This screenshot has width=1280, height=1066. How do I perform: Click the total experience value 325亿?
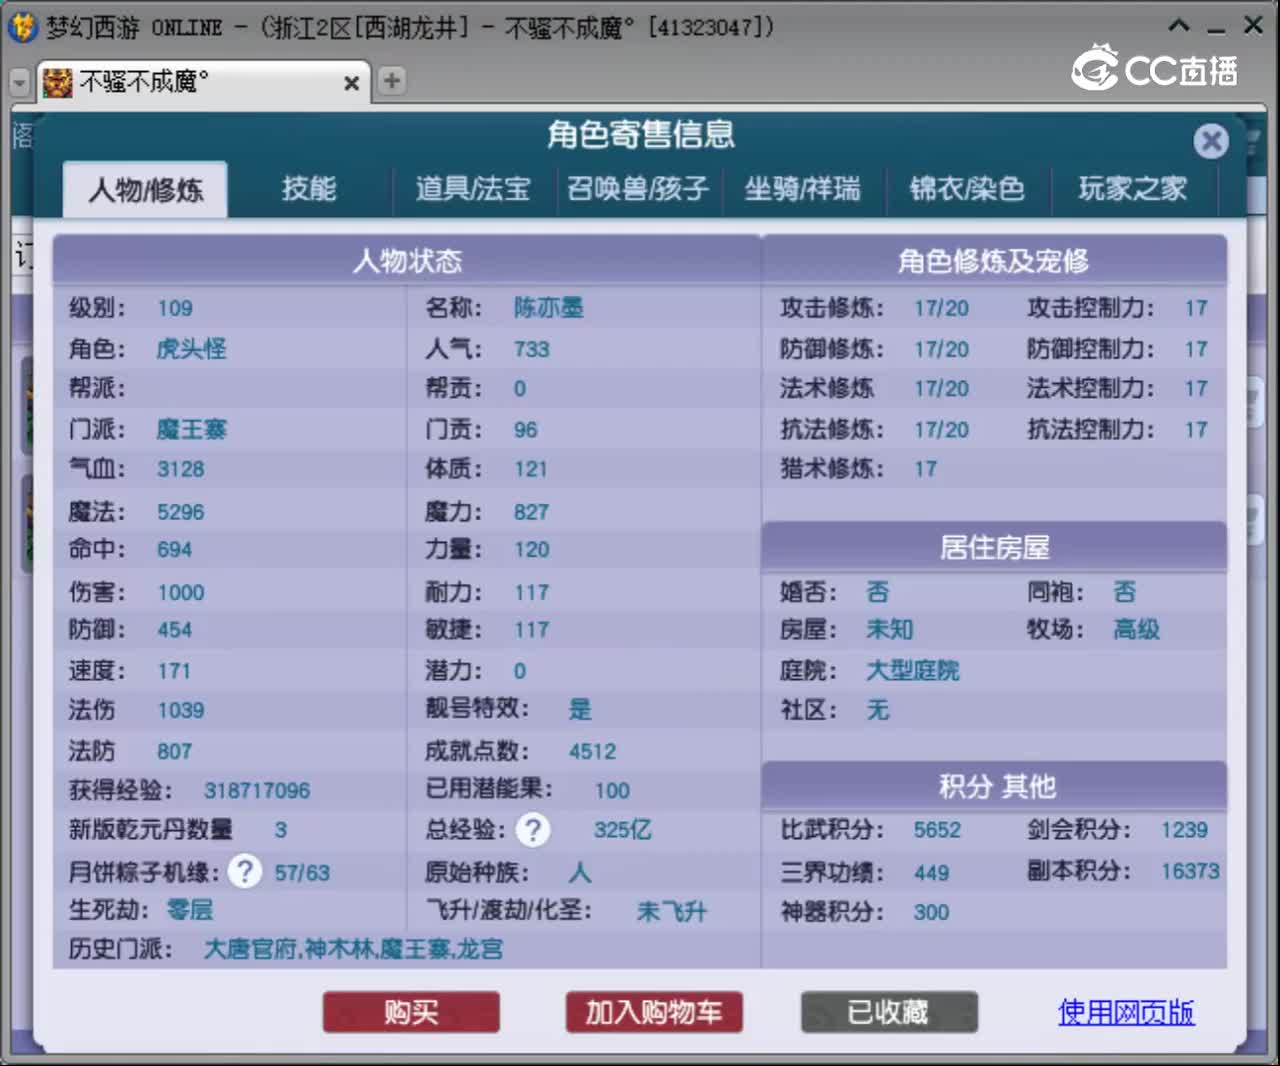coord(622,830)
